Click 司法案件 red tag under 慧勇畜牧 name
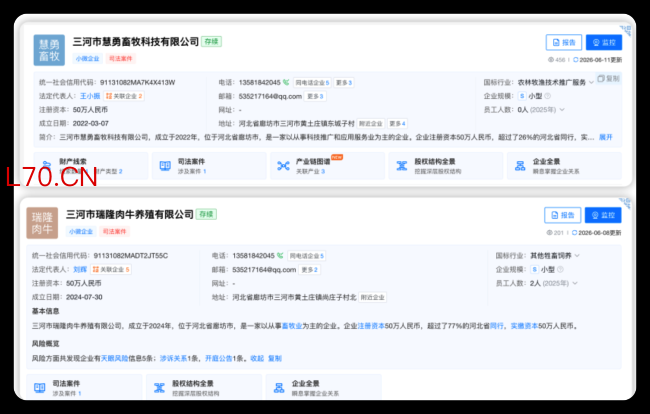Viewport: 650px width, 414px height. click(120, 59)
